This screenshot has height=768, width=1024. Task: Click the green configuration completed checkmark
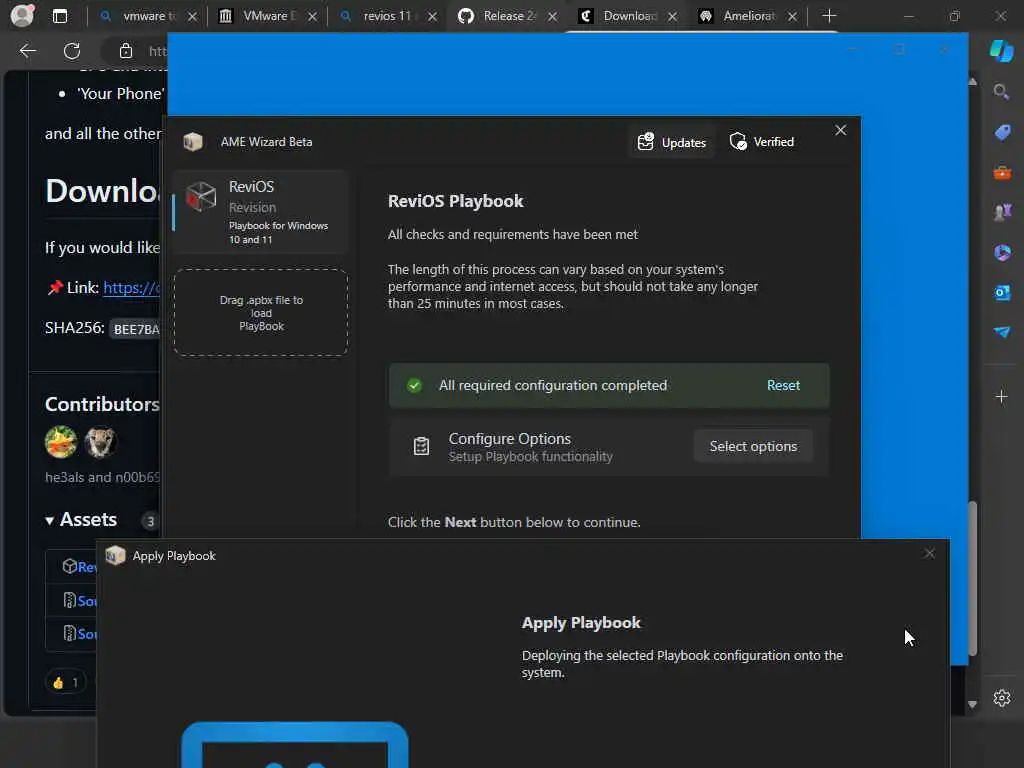[414, 385]
